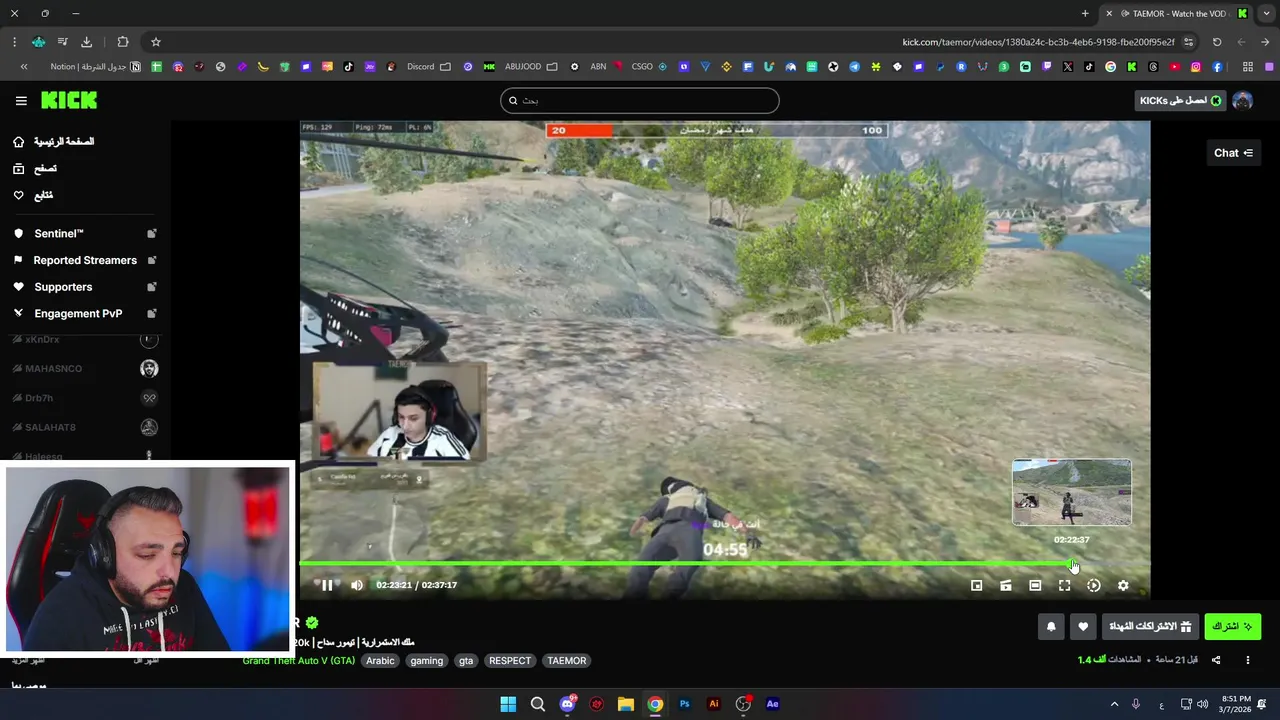Open متابع following in sidebar

coord(34,196)
